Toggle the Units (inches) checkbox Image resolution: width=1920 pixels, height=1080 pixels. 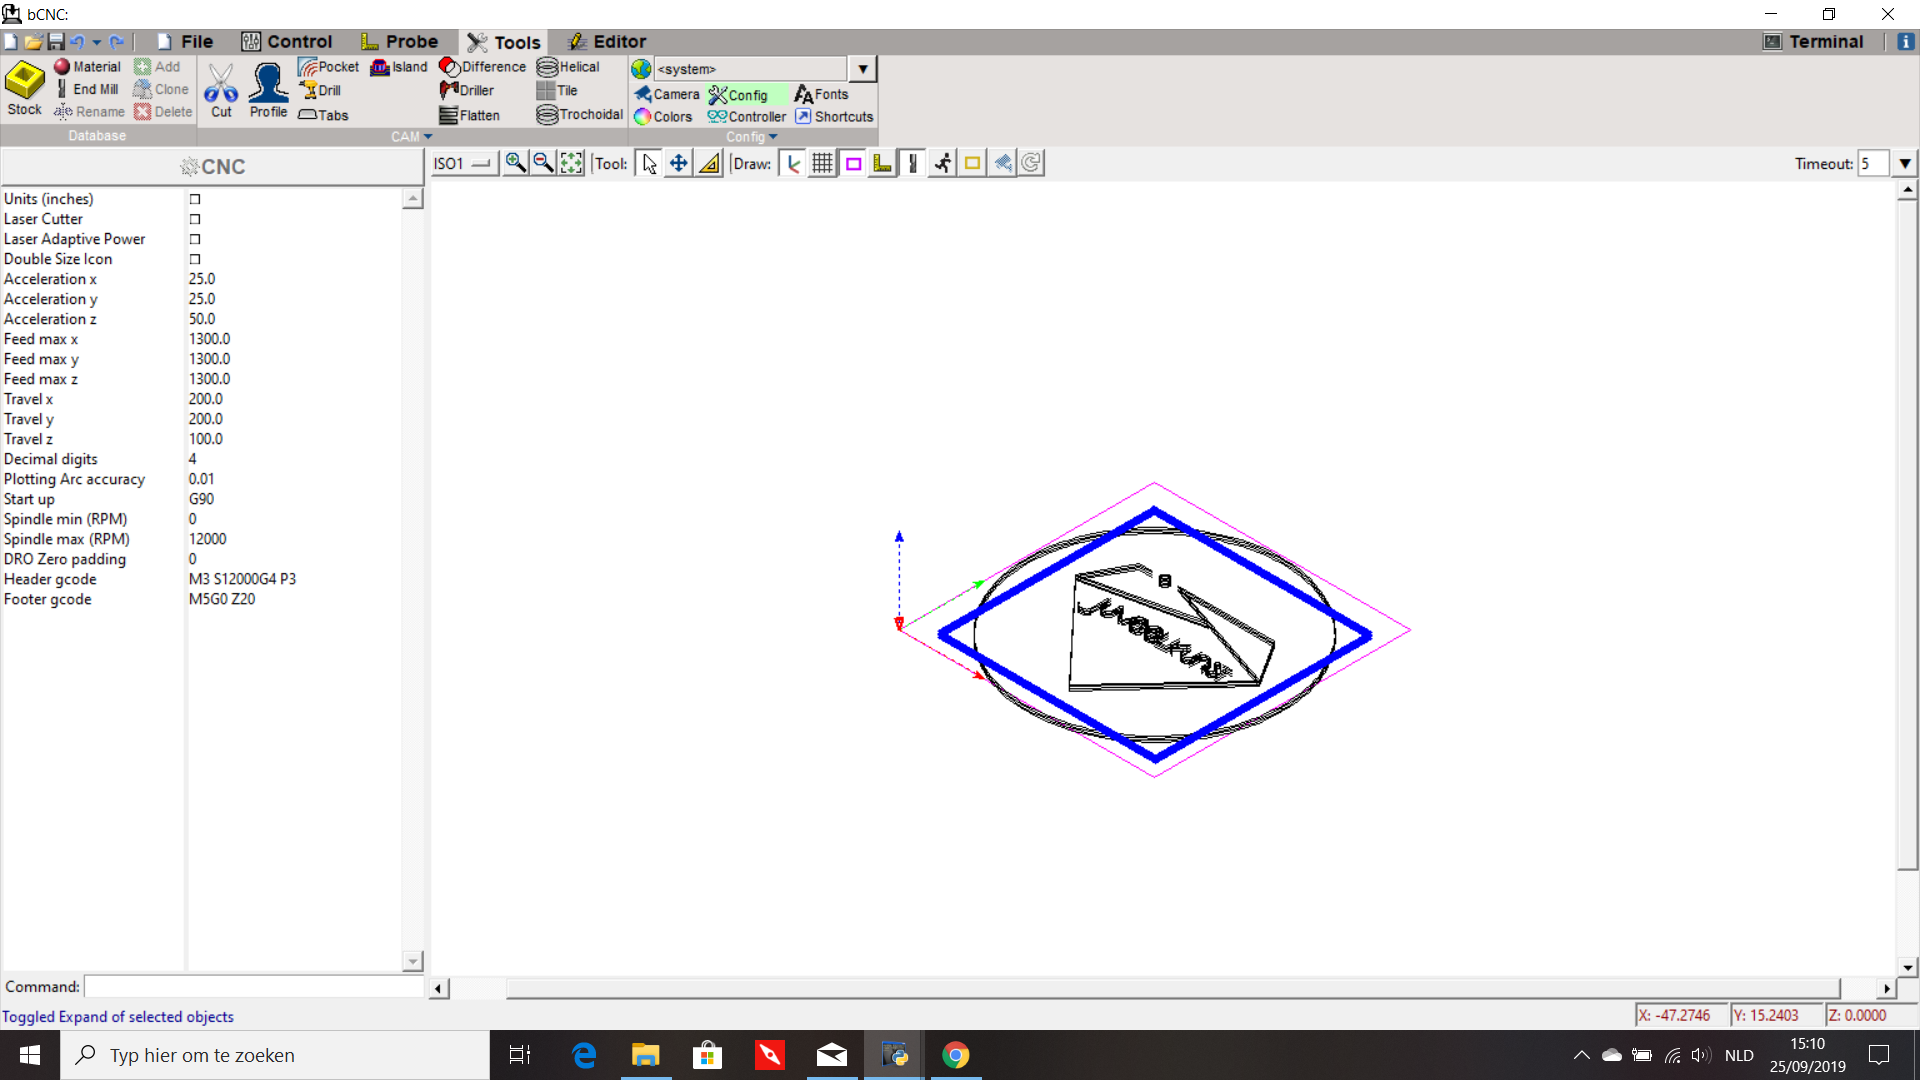[x=194, y=199]
